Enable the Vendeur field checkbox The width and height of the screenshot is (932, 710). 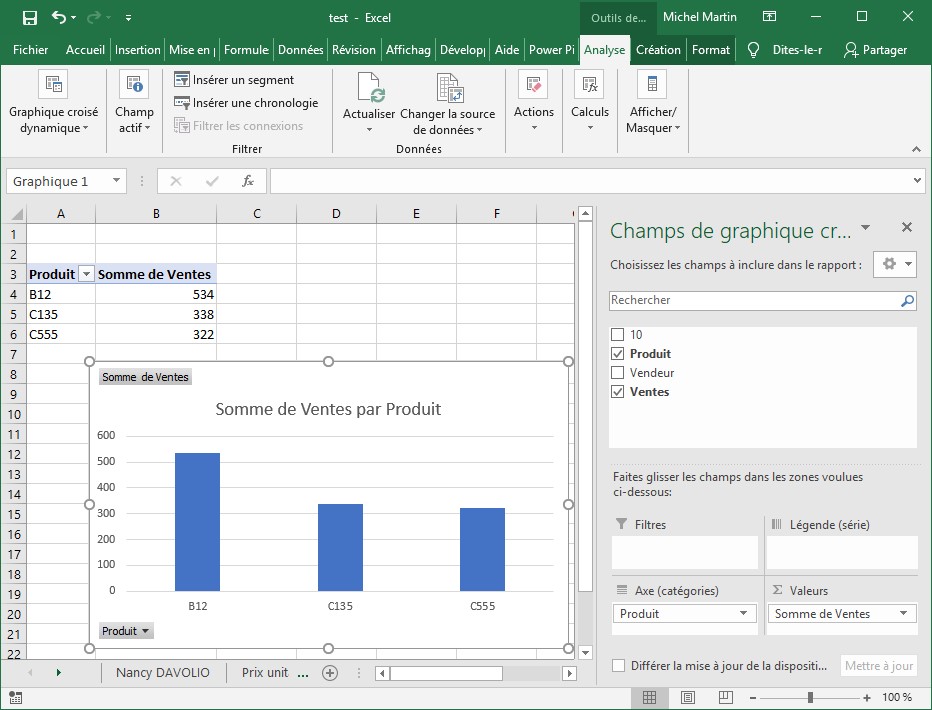[618, 373]
